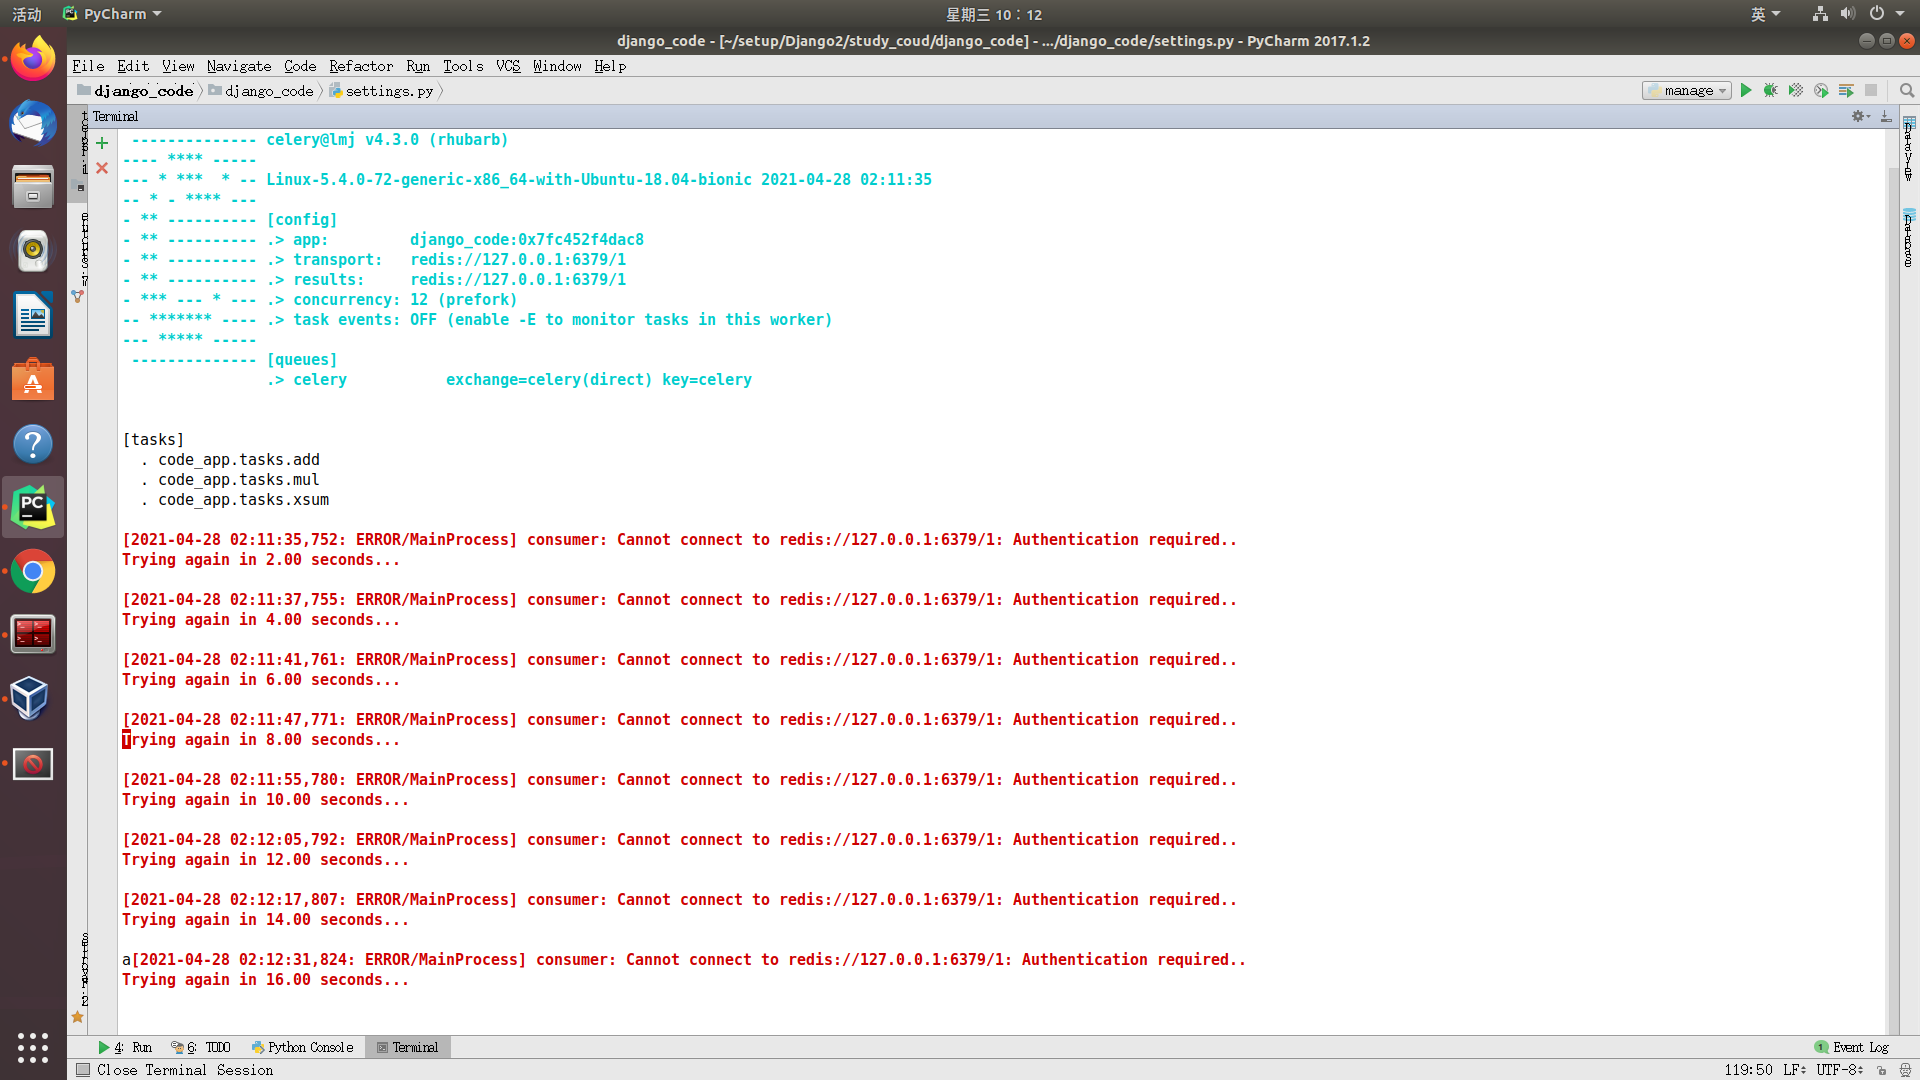Start debugging with the bug icon
Image resolution: width=1920 pixels, height=1080 pixels.
tap(1771, 90)
